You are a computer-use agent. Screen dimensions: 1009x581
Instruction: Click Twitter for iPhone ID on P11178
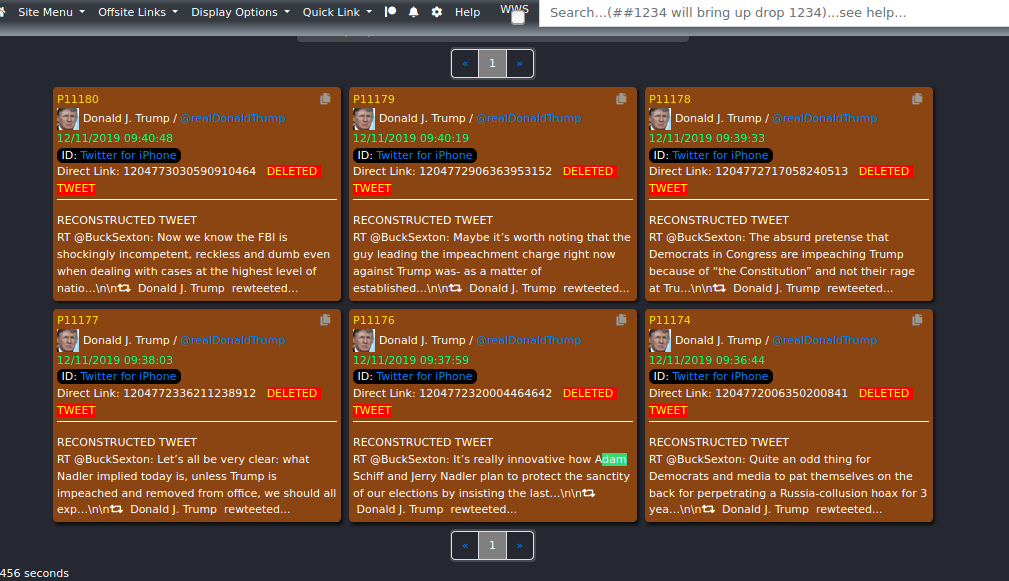pos(720,155)
